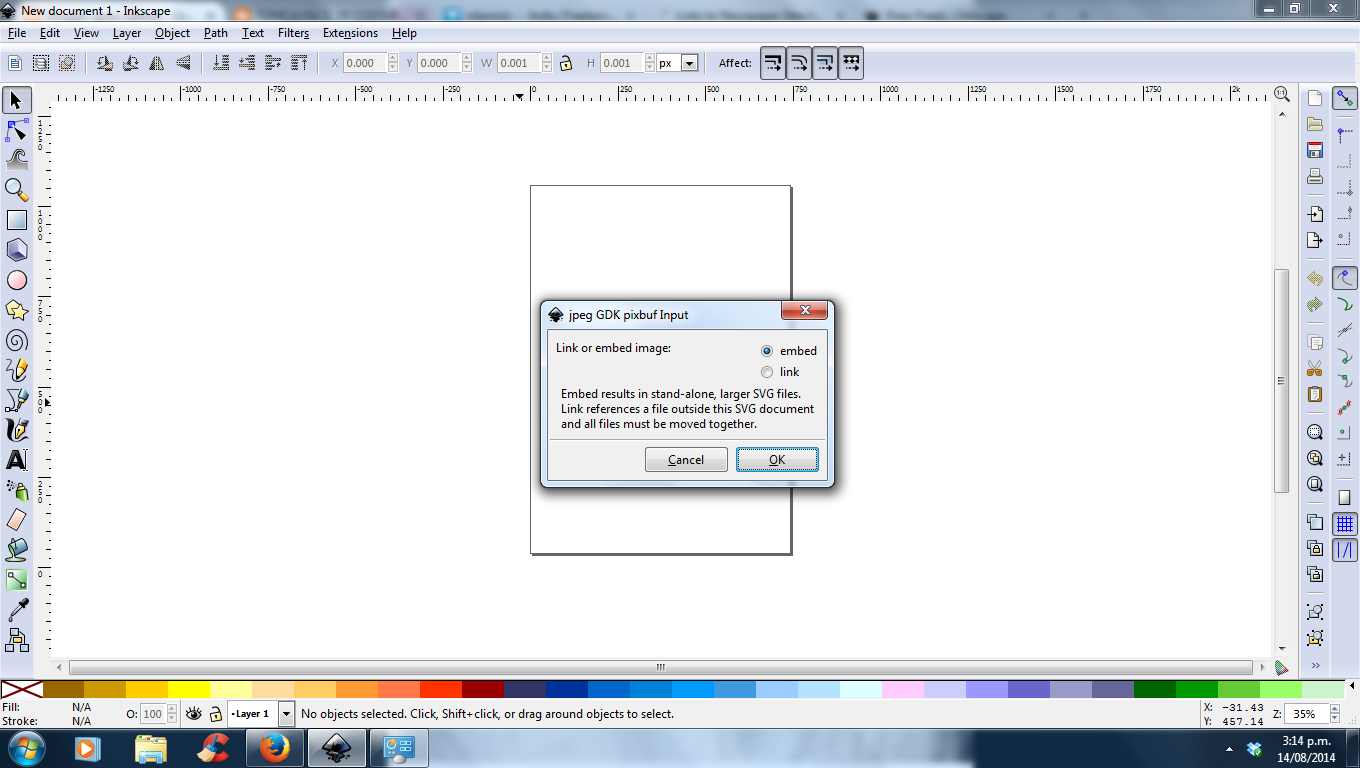
Task: Open the Layer menu
Action: pos(127,33)
